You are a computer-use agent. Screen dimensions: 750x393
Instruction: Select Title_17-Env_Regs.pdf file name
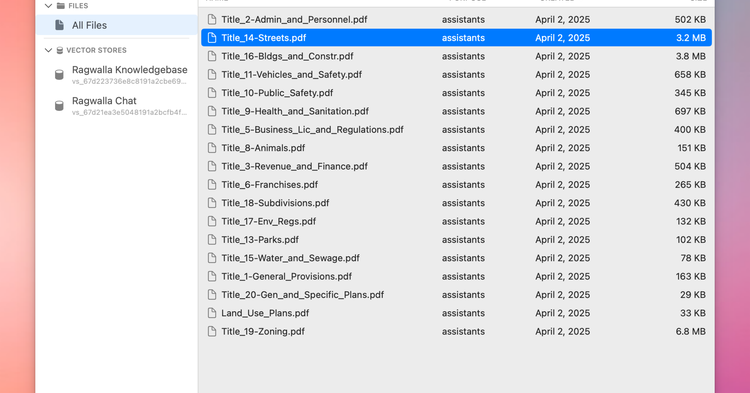tap(268, 221)
